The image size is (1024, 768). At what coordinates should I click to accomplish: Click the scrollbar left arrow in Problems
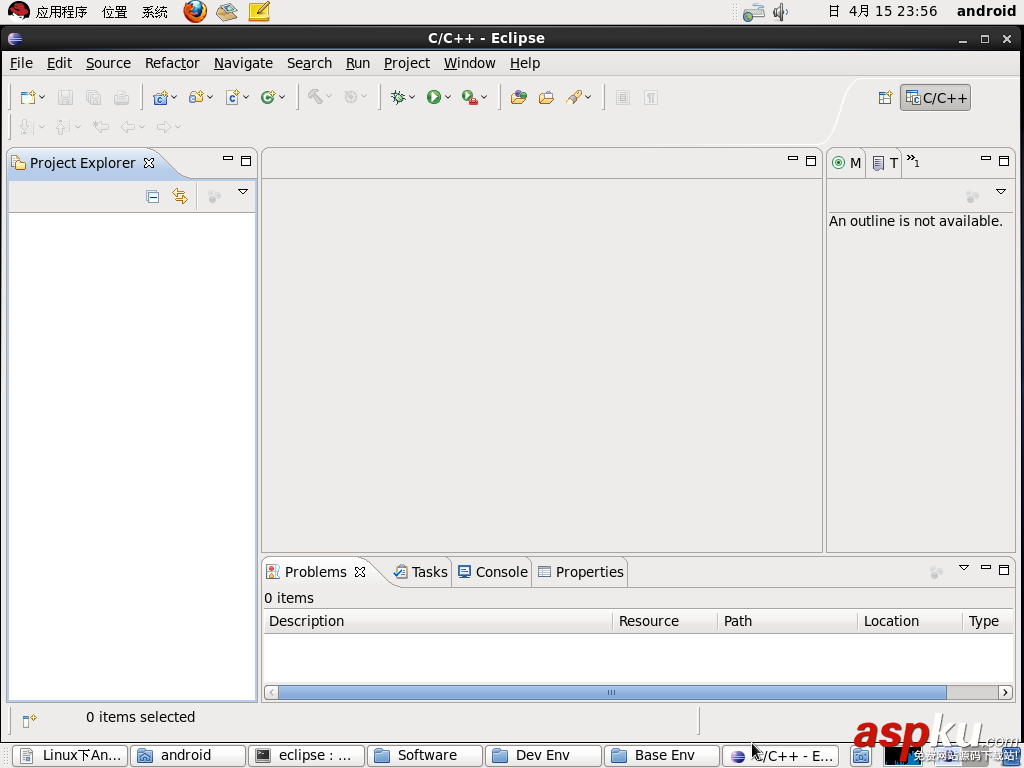(x=271, y=692)
